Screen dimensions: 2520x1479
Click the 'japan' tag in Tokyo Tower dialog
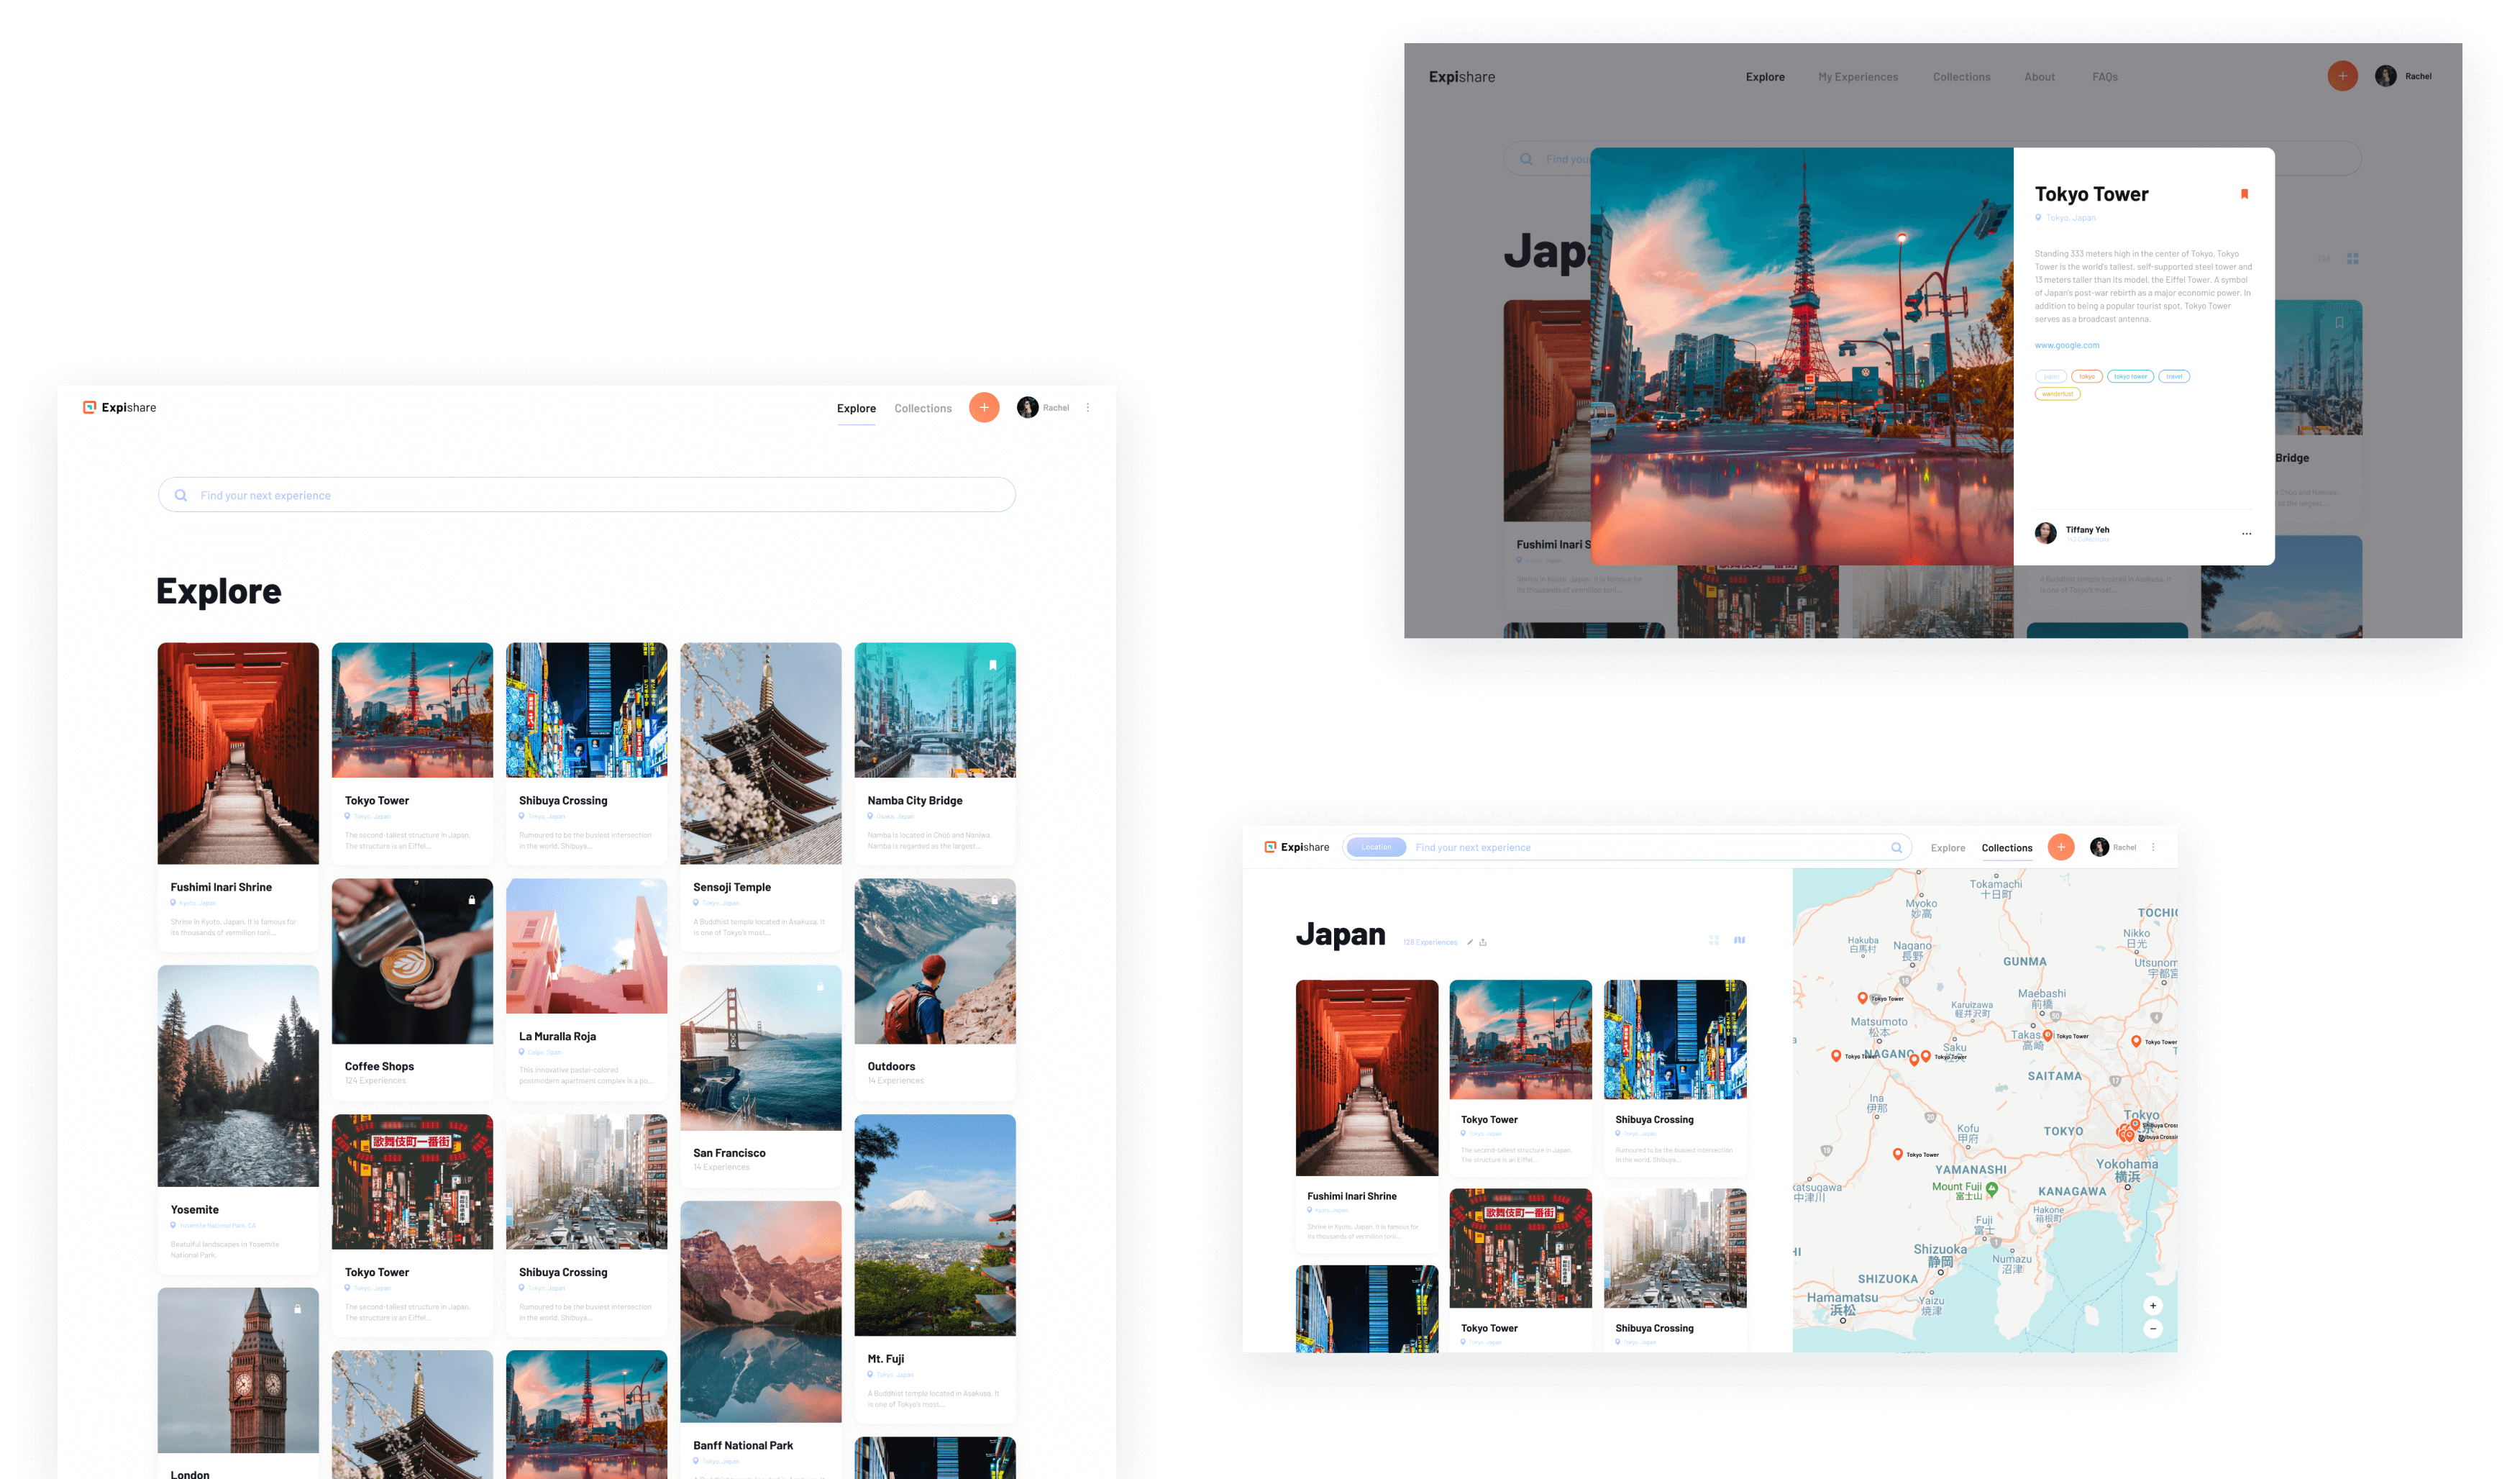click(2050, 376)
